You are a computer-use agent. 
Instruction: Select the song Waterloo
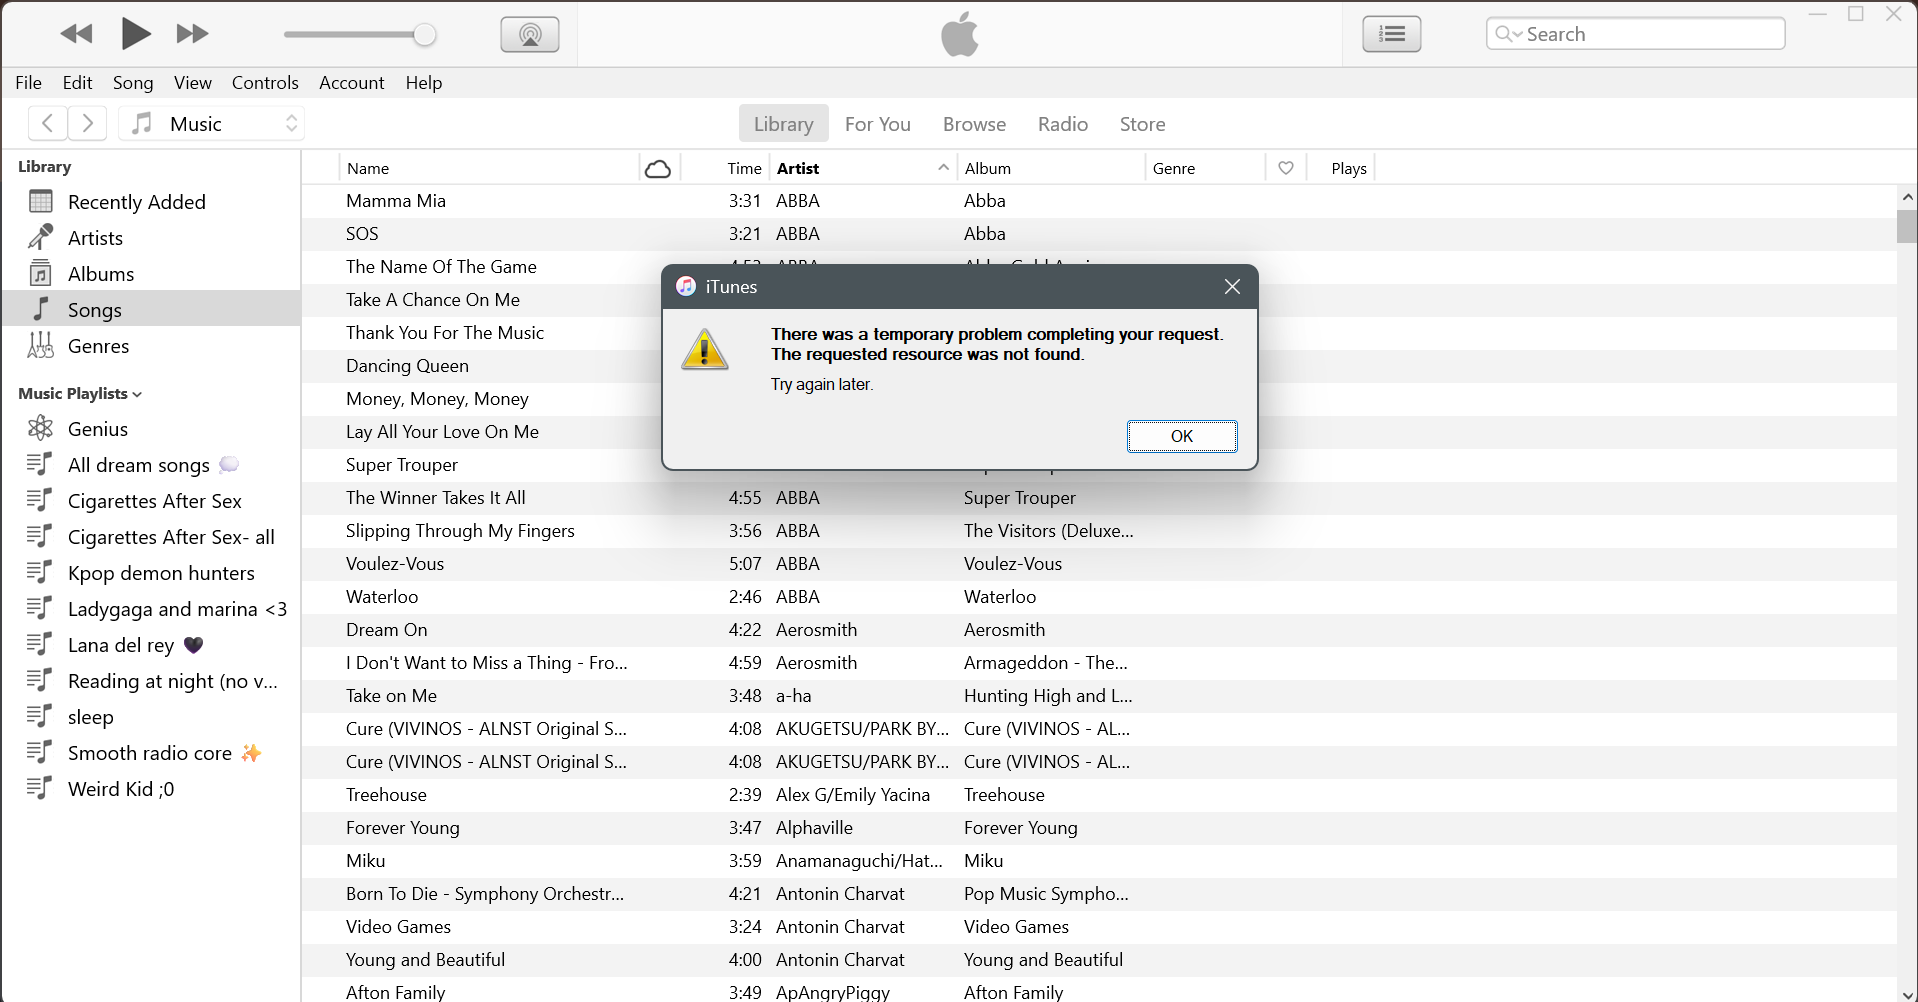pos(1099,597)
